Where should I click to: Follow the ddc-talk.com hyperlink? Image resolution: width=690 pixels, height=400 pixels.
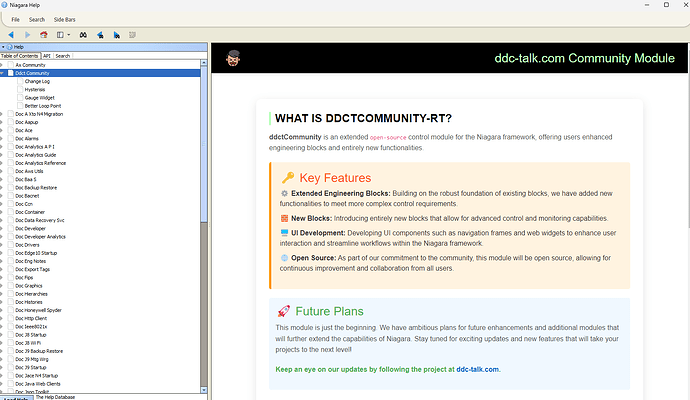pyautogui.click(x=477, y=369)
